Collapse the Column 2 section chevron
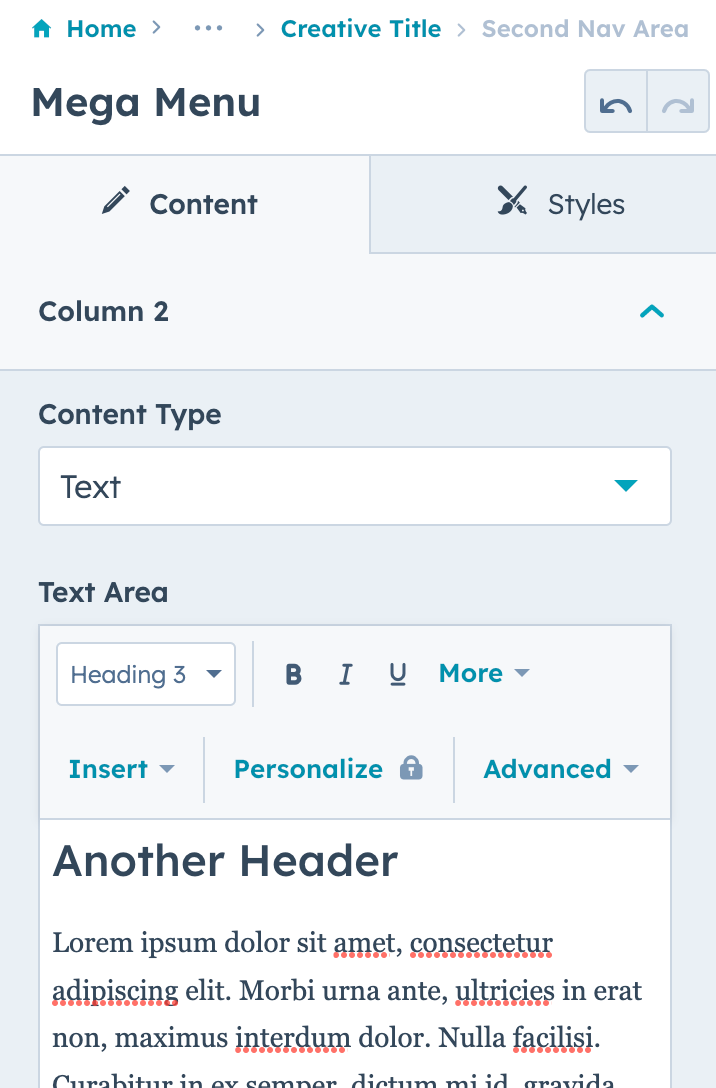The height and width of the screenshot is (1088, 716). pos(651,311)
